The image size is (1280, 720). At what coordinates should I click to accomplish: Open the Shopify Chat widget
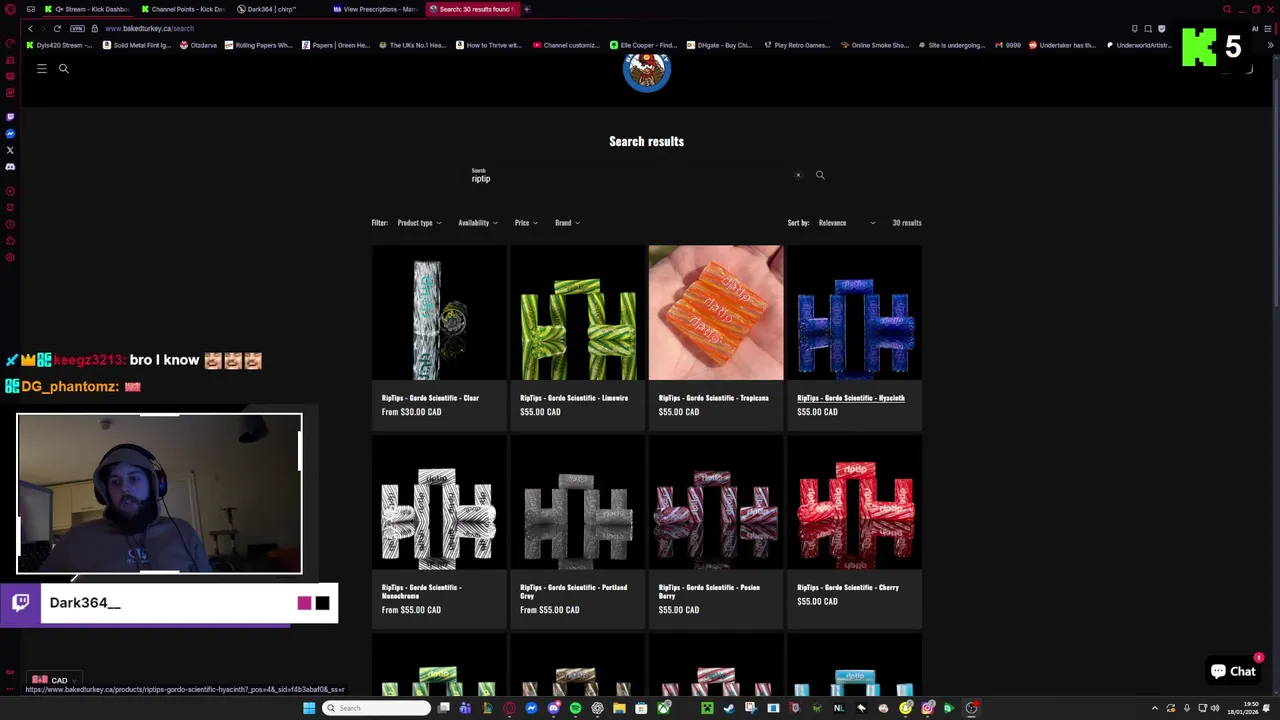[x=1233, y=671]
